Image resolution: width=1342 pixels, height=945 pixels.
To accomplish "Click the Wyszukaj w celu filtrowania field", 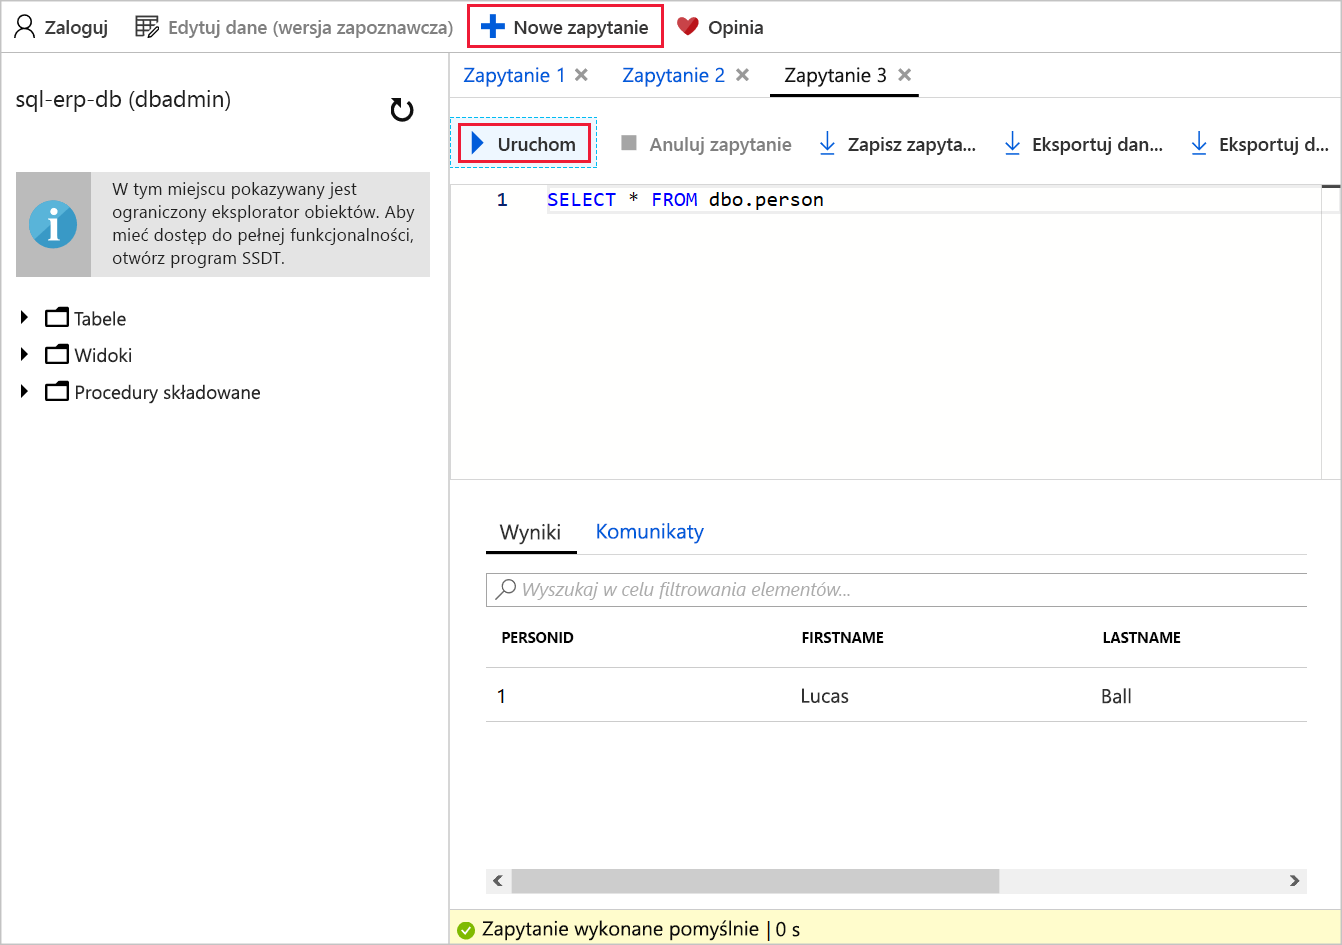I will (x=896, y=589).
